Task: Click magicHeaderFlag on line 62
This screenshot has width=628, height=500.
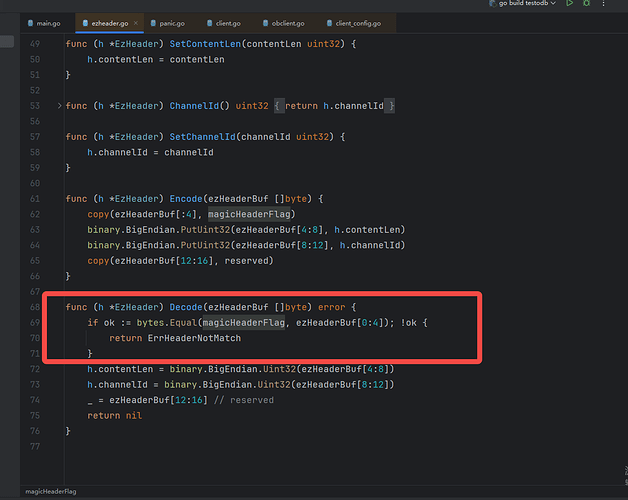Action: (x=249, y=214)
